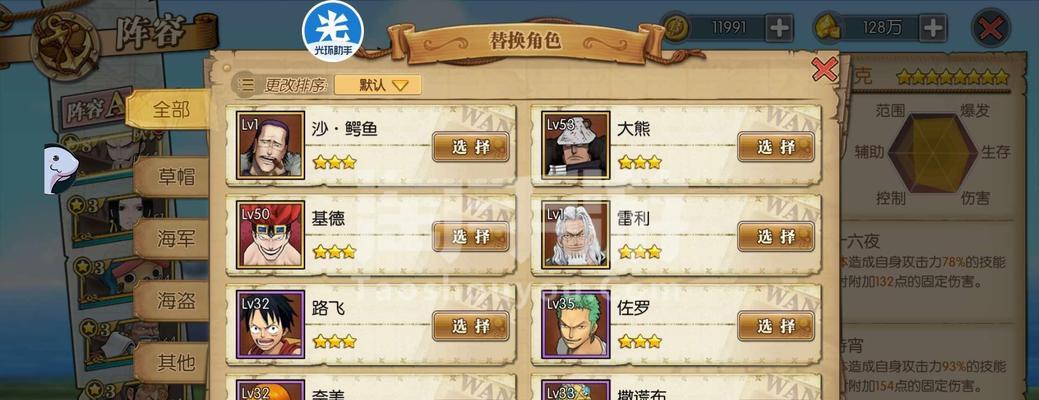Click the round red X button at top right
This screenshot has width=1039, height=400.
[x=991, y=28]
